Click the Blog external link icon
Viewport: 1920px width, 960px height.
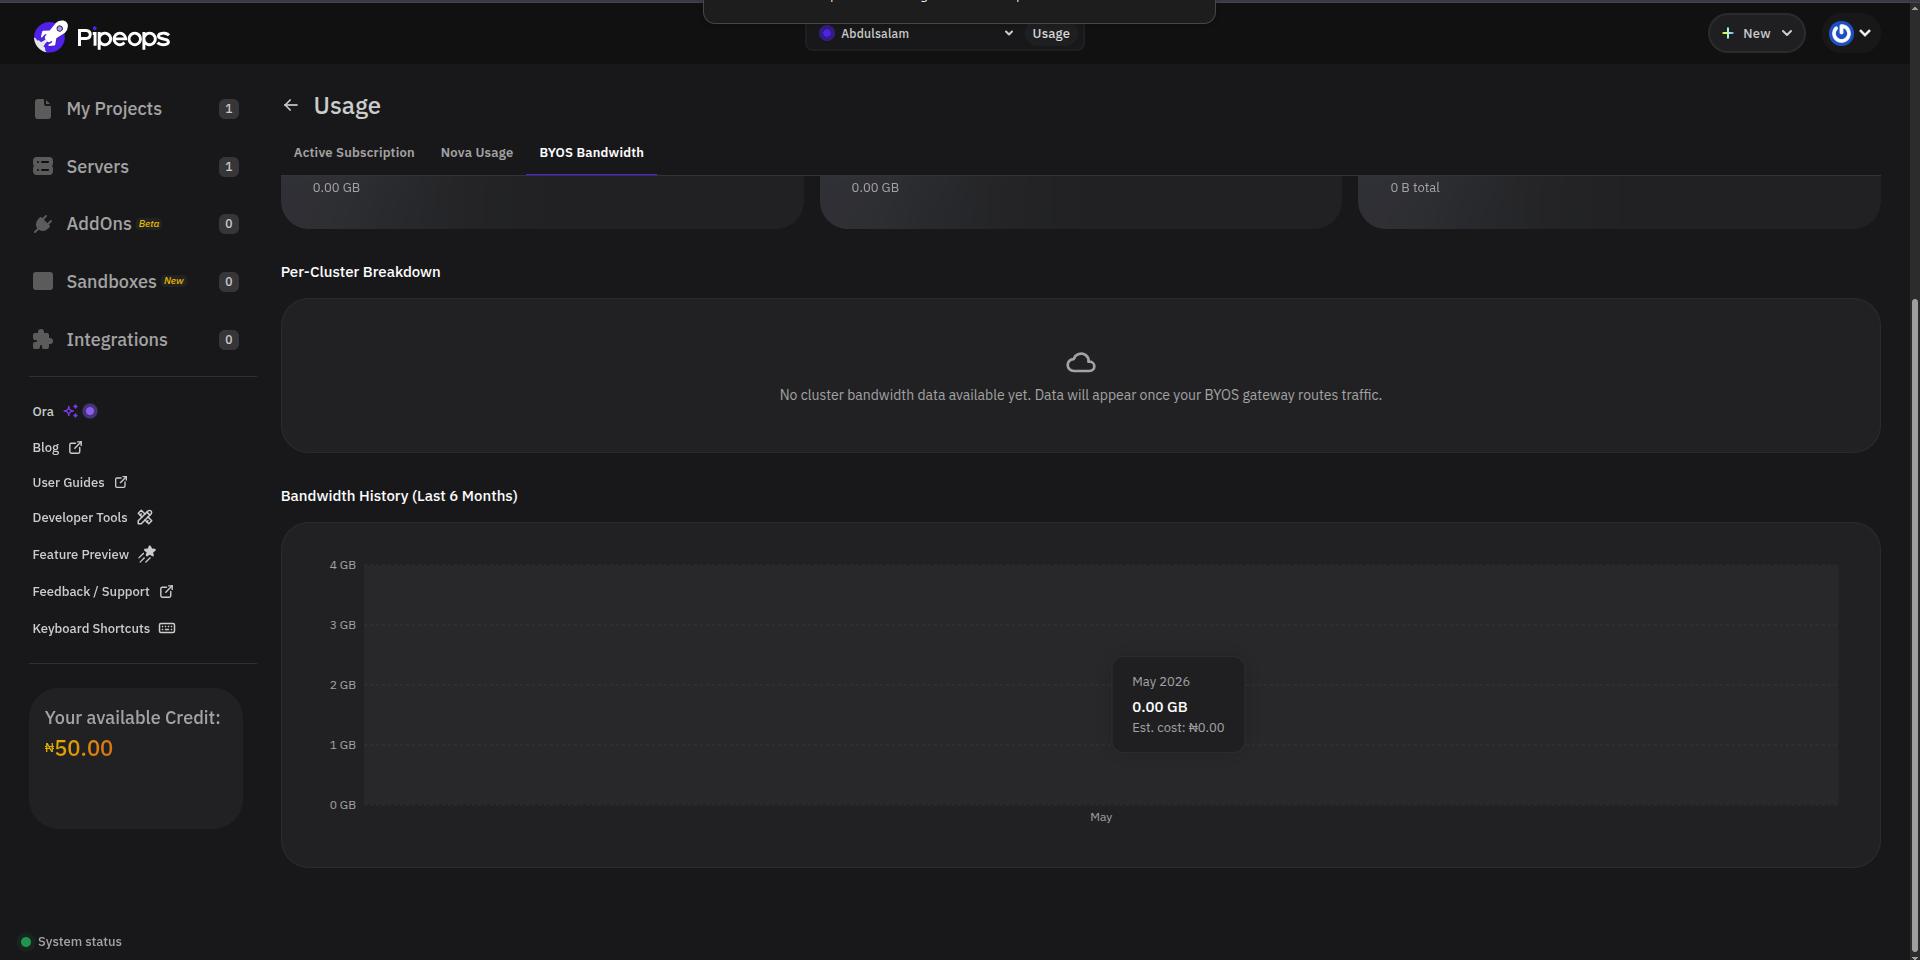point(76,447)
